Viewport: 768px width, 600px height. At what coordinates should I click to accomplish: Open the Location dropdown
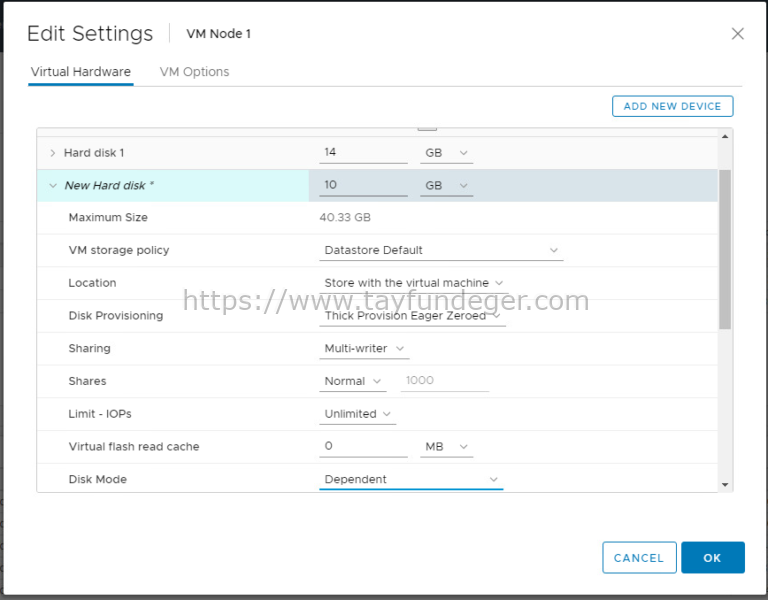pos(413,283)
